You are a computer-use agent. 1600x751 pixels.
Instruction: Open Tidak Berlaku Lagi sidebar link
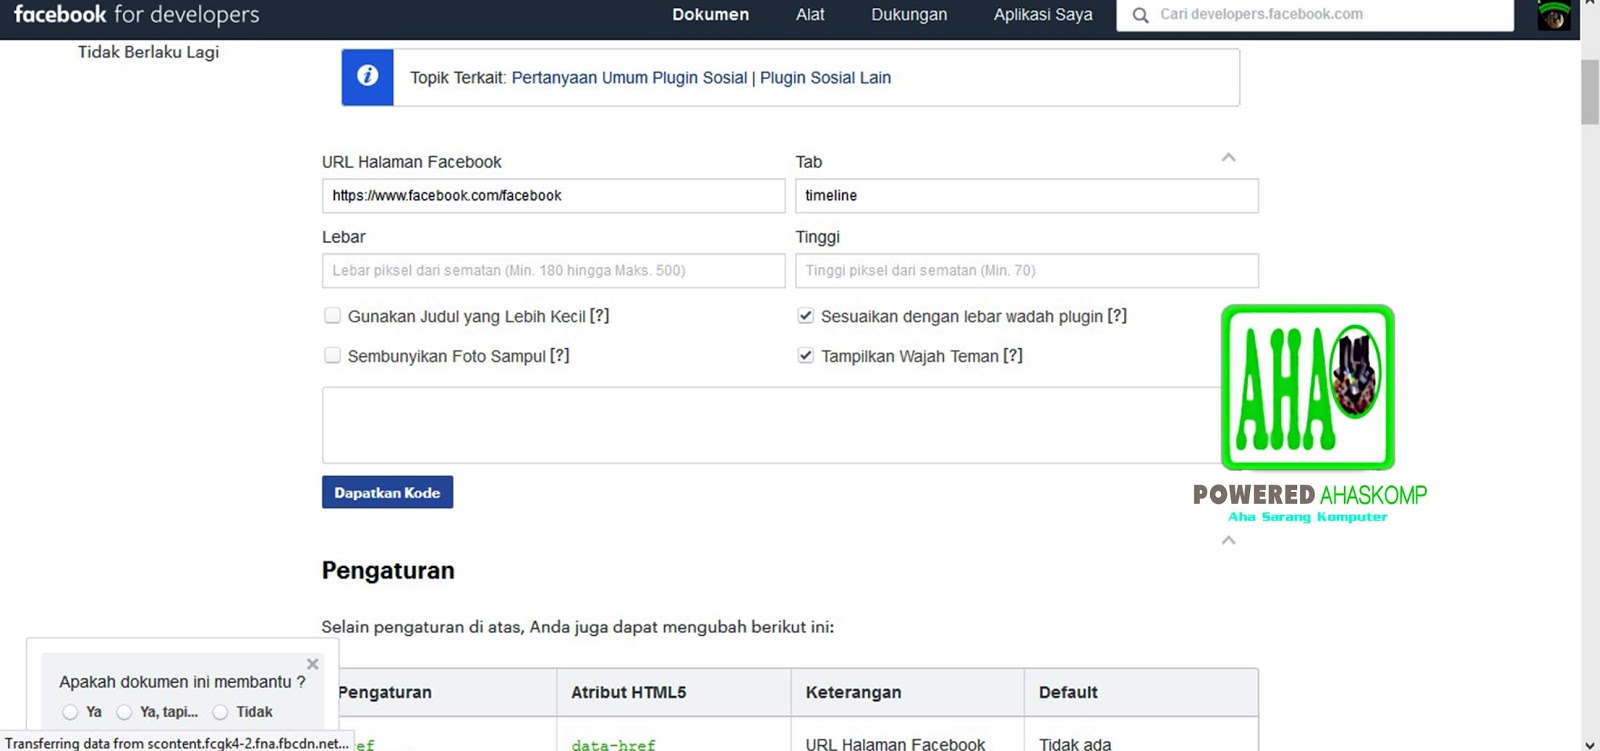148,52
